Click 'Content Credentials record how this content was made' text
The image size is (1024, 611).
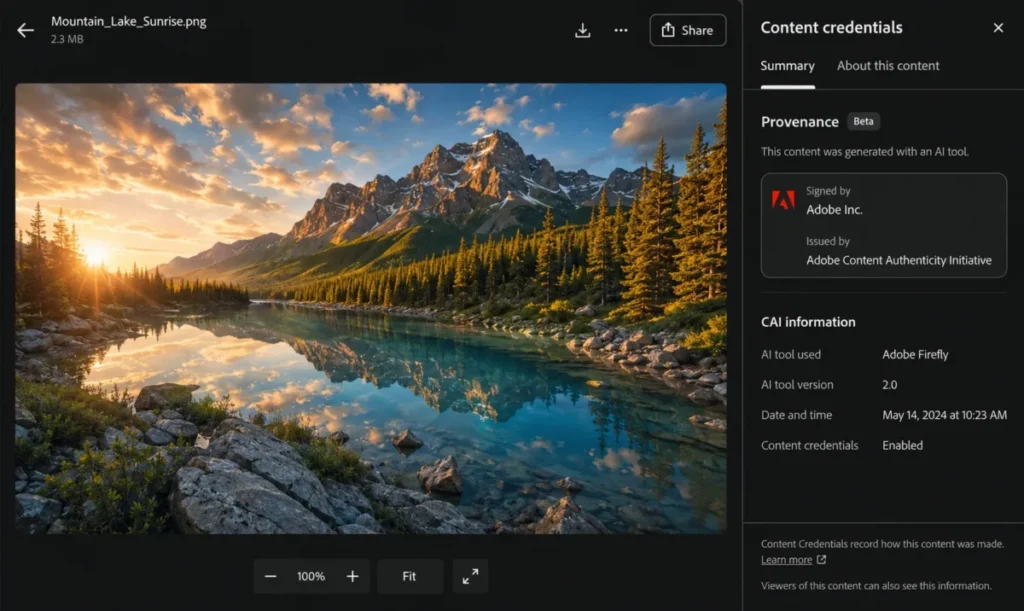point(882,544)
